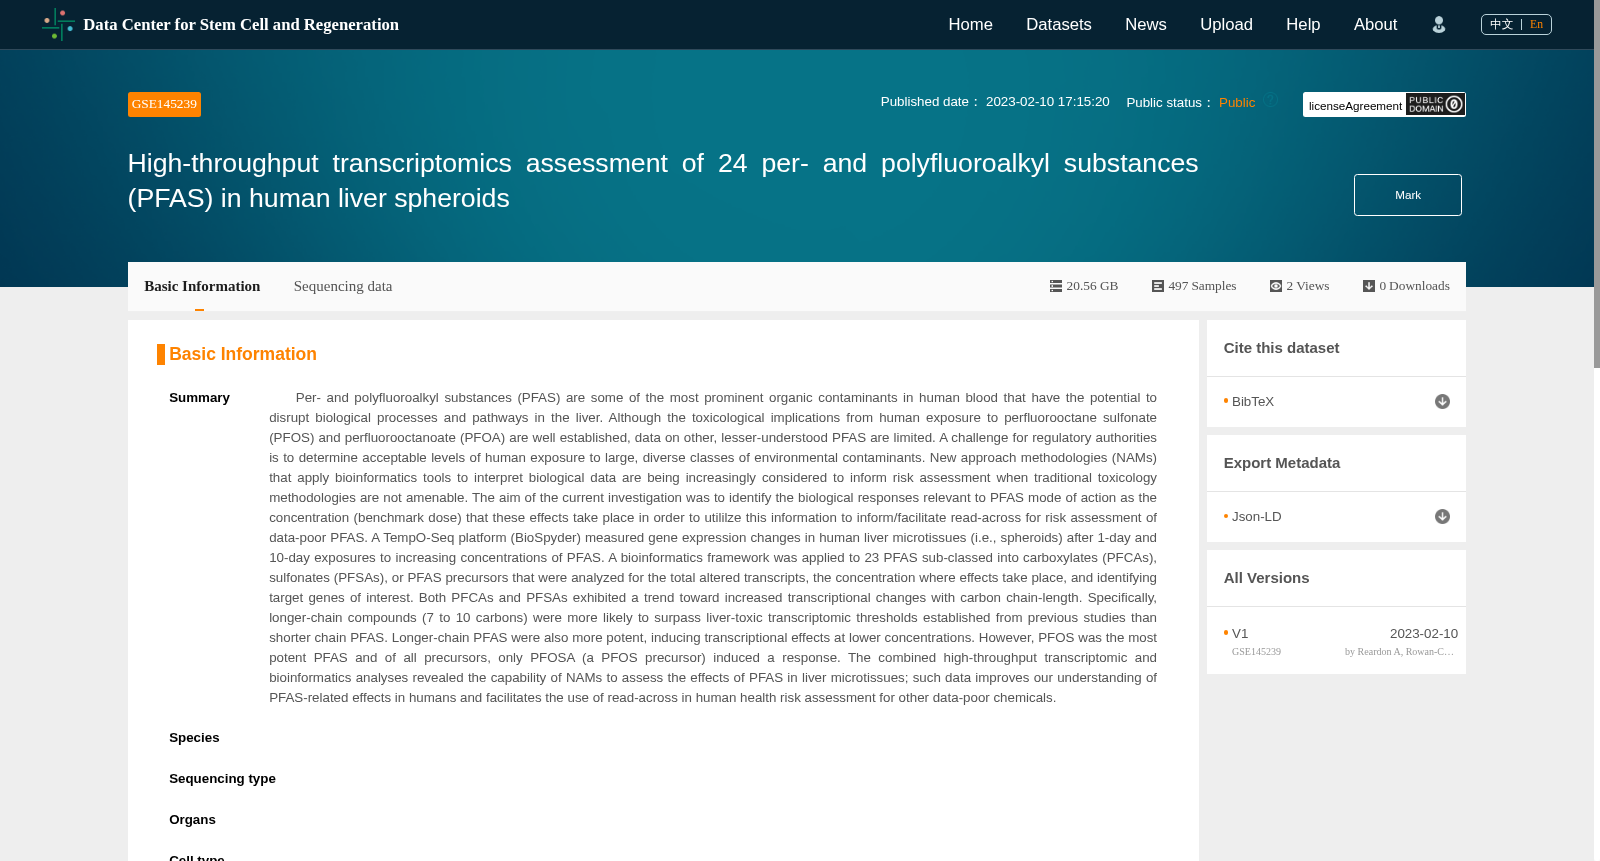This screenshot has height=861, width=1600.
Task: Click the dataset title High-throughput transcriptomics assessment
Action: pos(663,180)
